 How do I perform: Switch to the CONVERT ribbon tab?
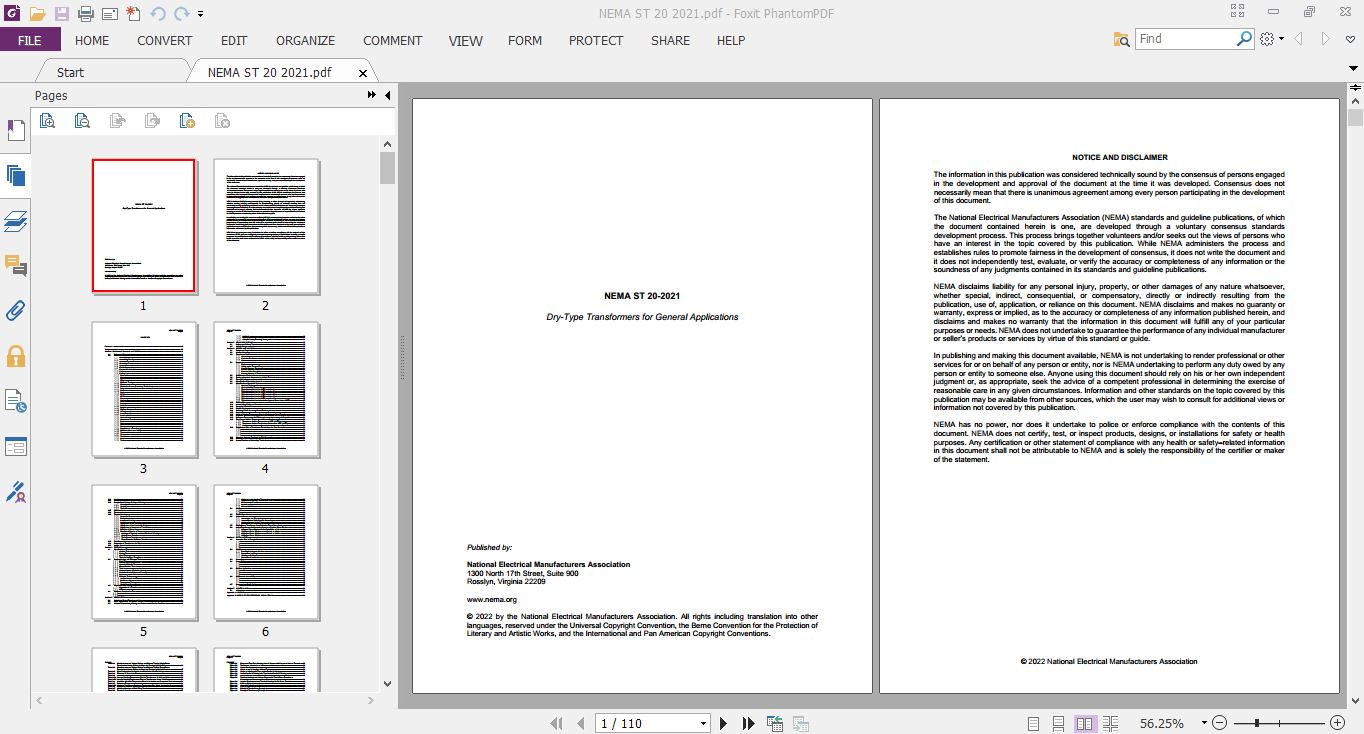[165, 40]
